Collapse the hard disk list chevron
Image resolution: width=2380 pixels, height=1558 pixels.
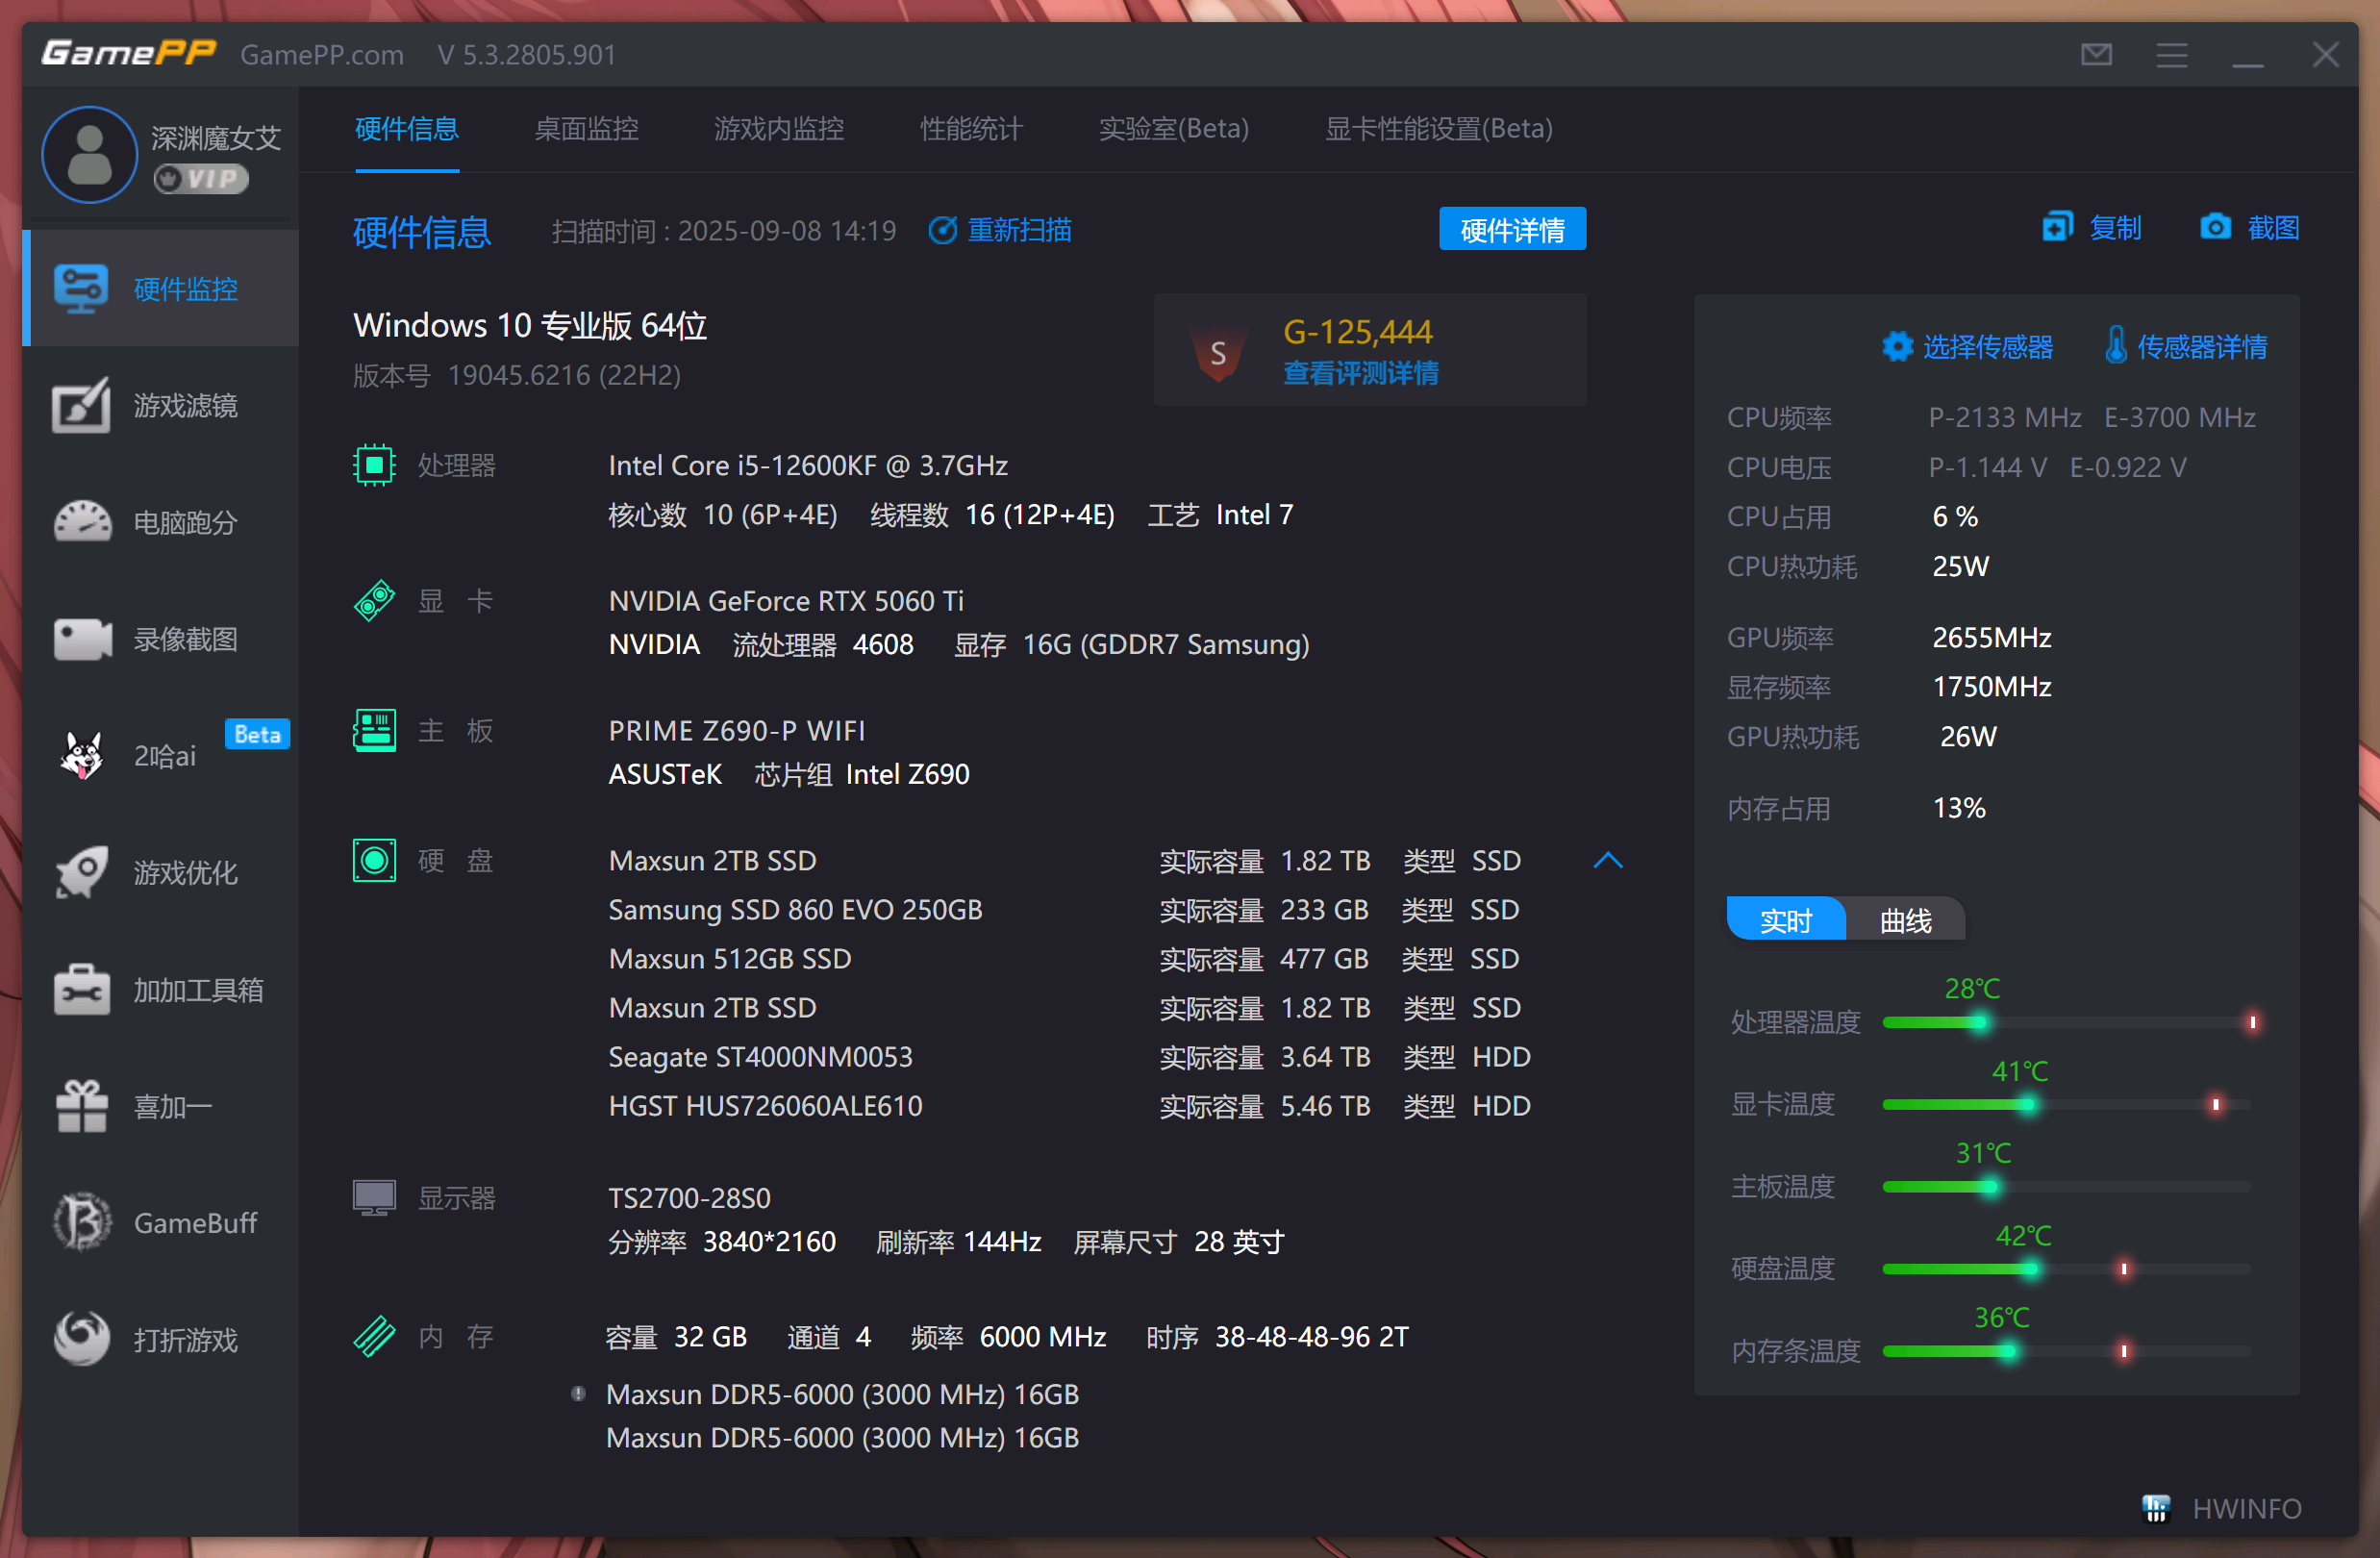(1607, 860)
